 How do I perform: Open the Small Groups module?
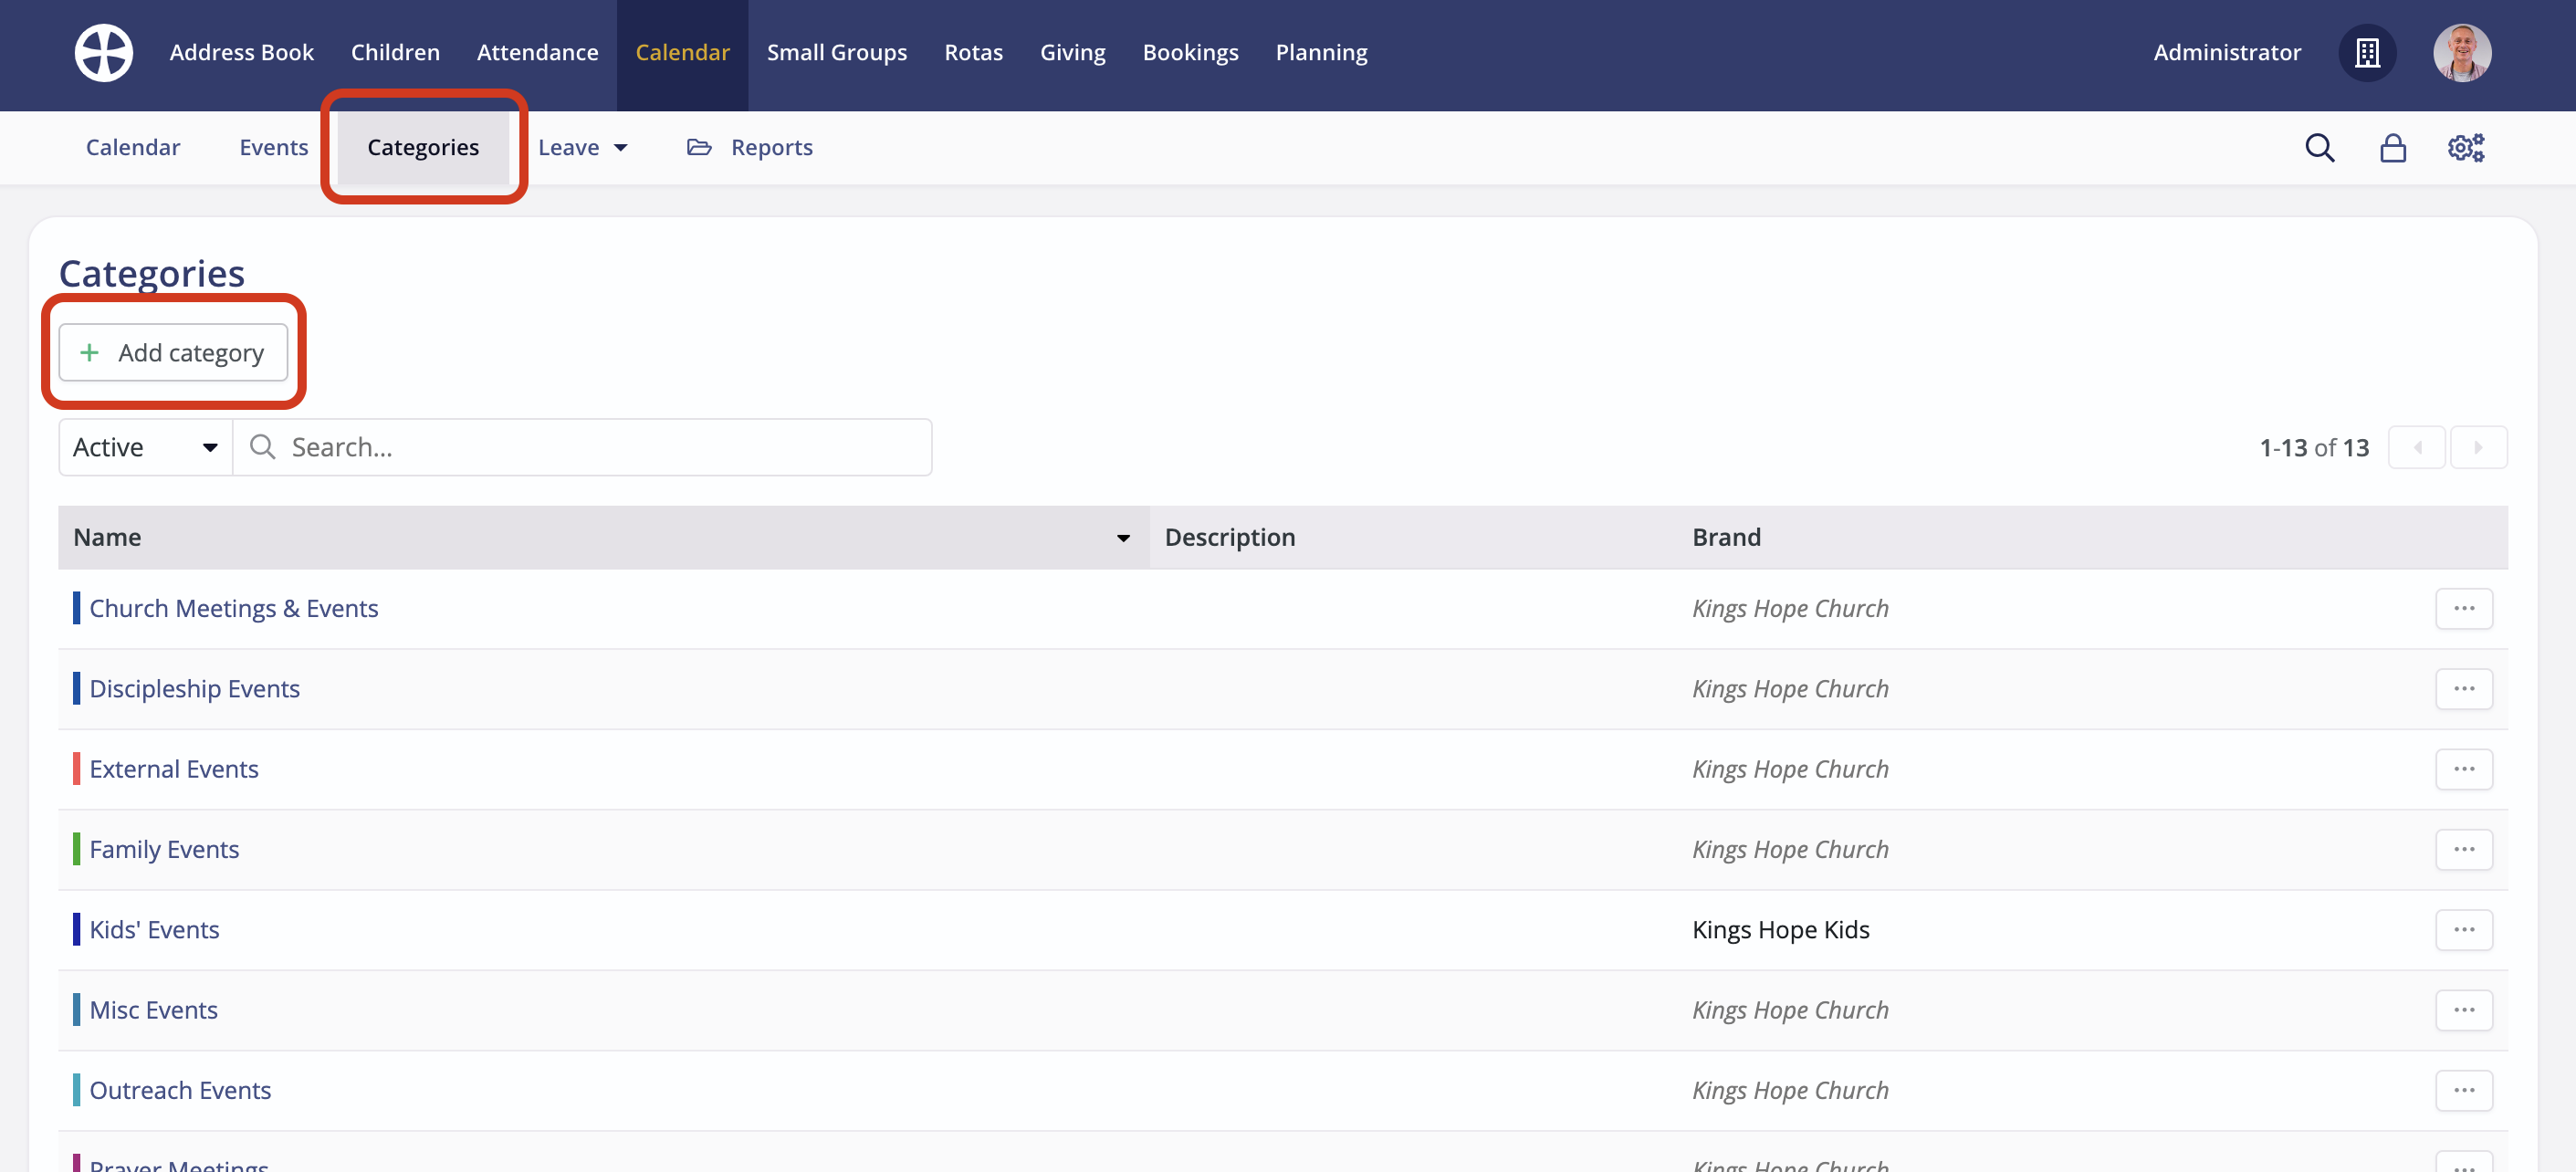pos(836,53)
